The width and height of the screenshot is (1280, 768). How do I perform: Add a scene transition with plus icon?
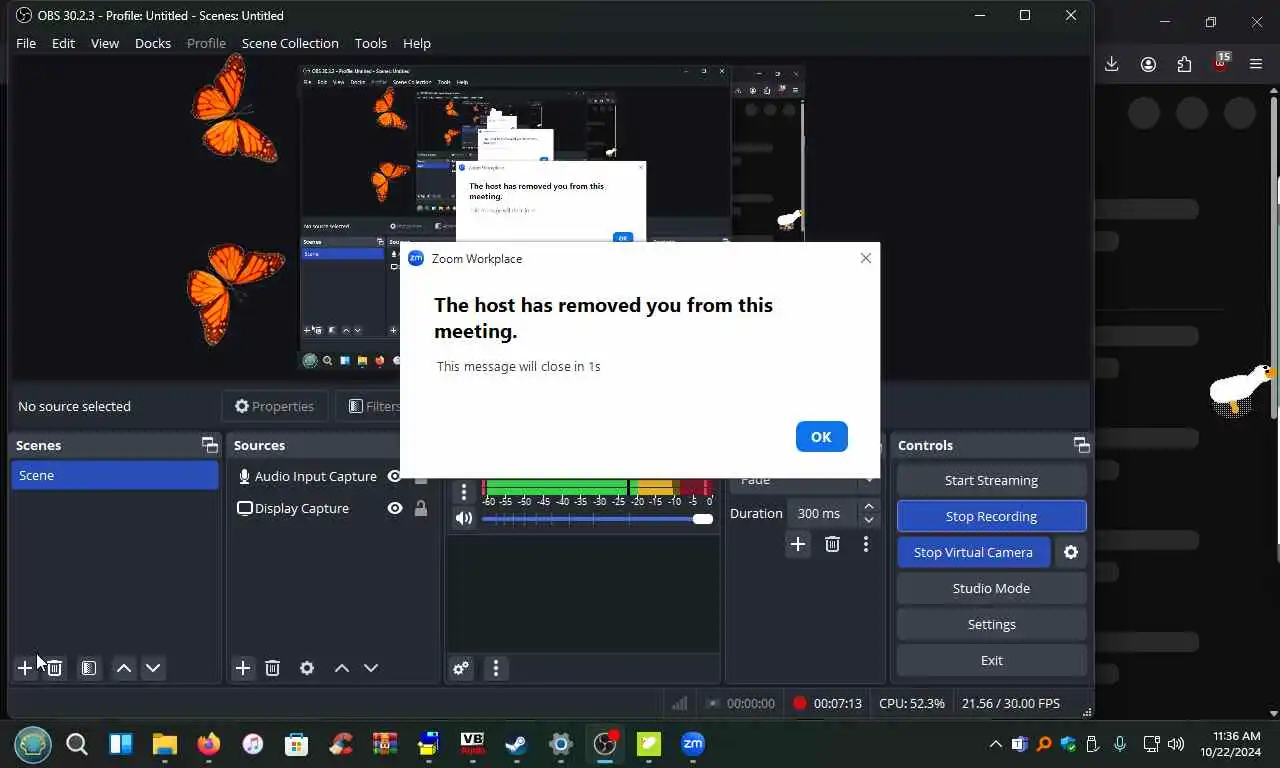point(798,544)
